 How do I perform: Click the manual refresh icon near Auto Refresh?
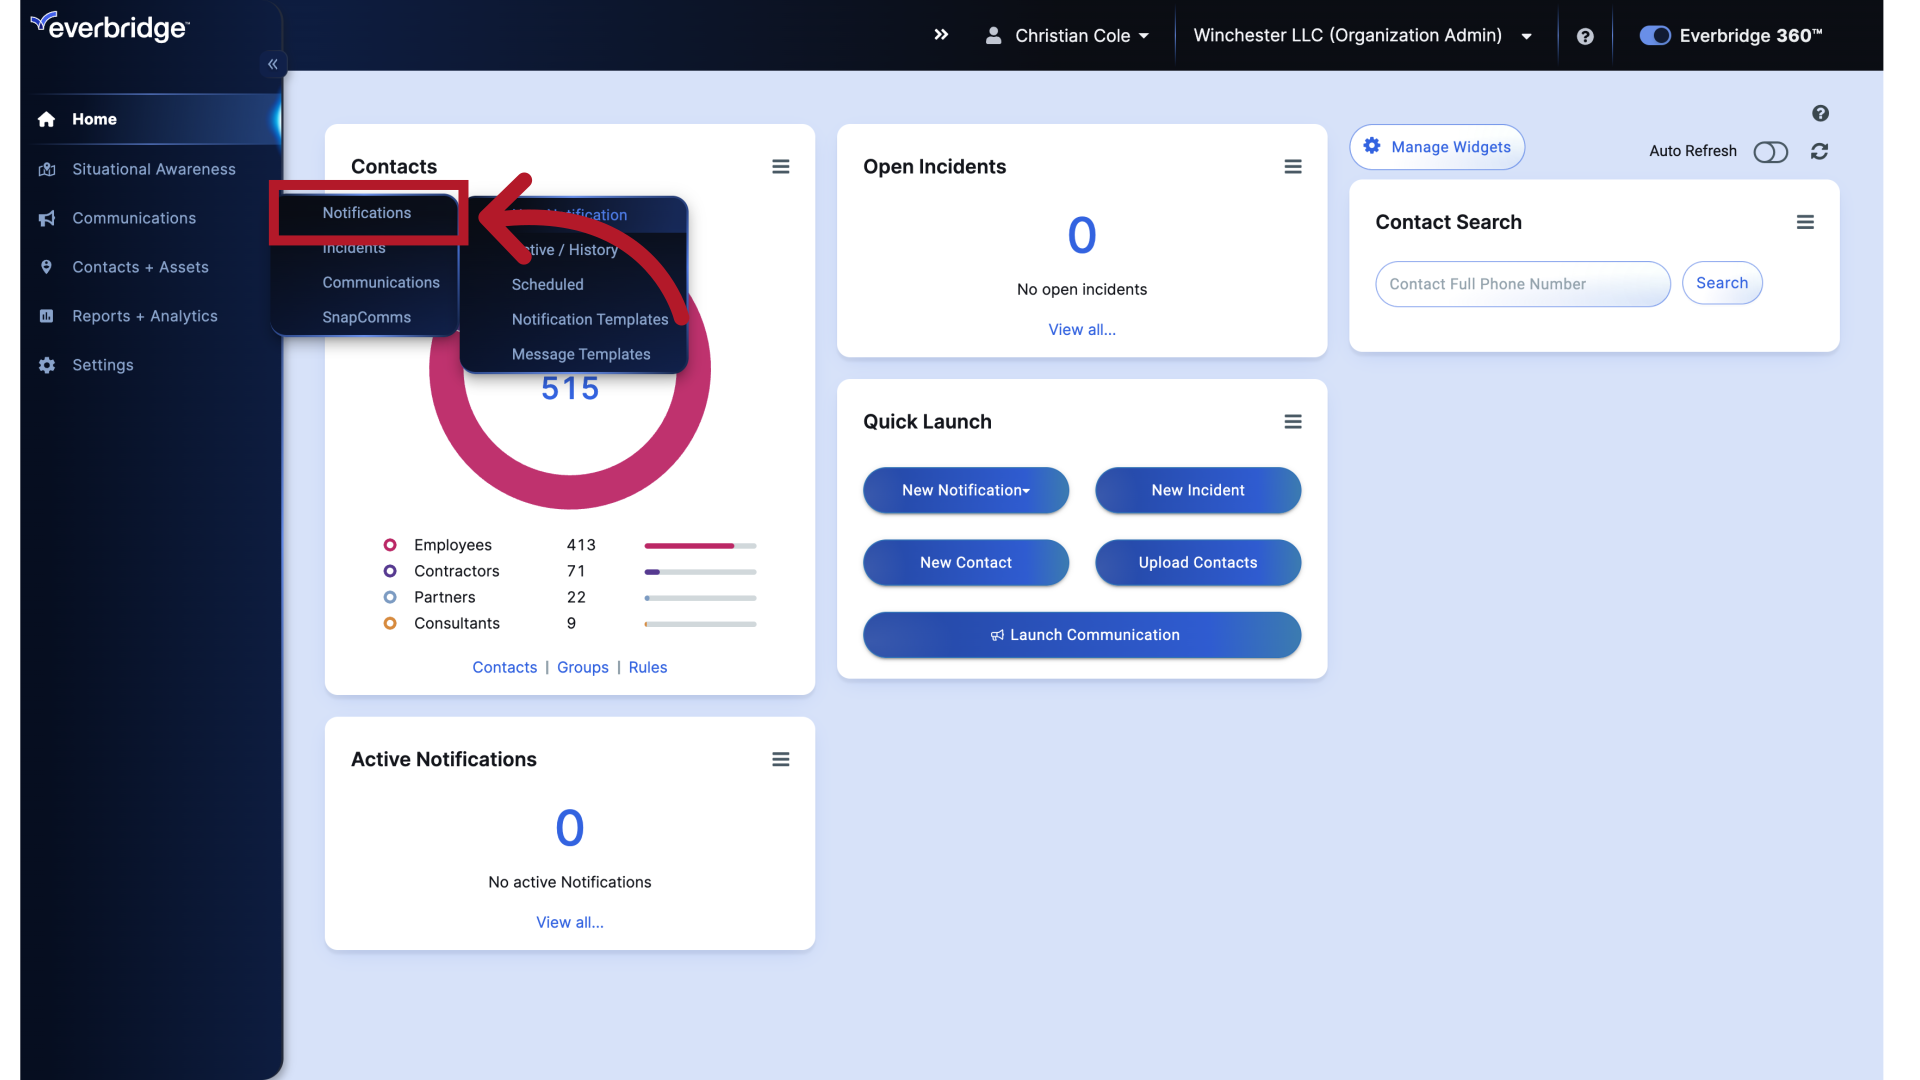tap(1820, 152)
